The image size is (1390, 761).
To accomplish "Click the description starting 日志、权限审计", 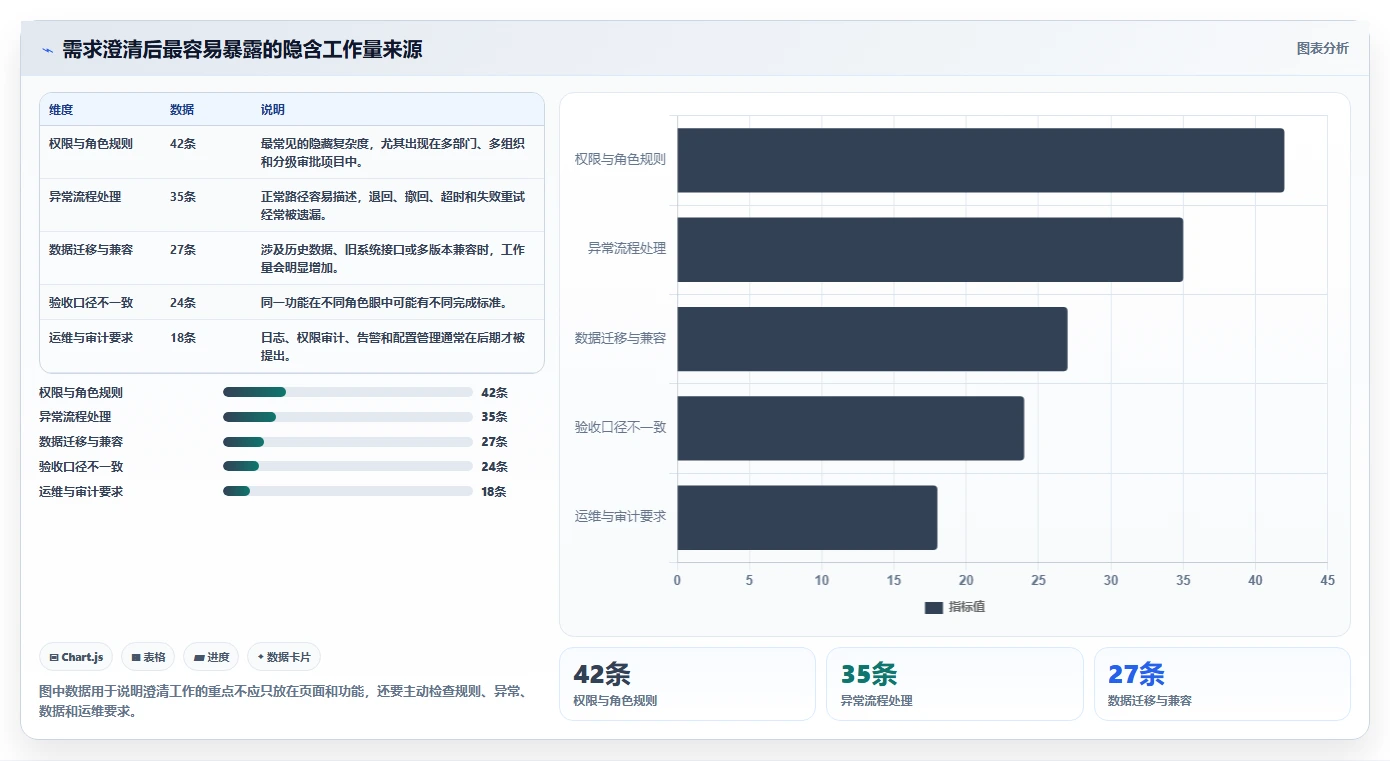I will [x=393, y=347].
